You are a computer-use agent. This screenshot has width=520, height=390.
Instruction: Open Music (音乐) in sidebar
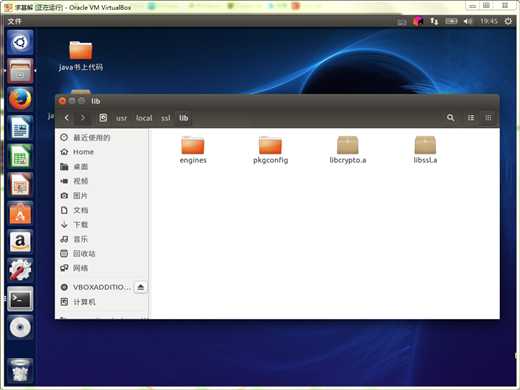[102, 239]
